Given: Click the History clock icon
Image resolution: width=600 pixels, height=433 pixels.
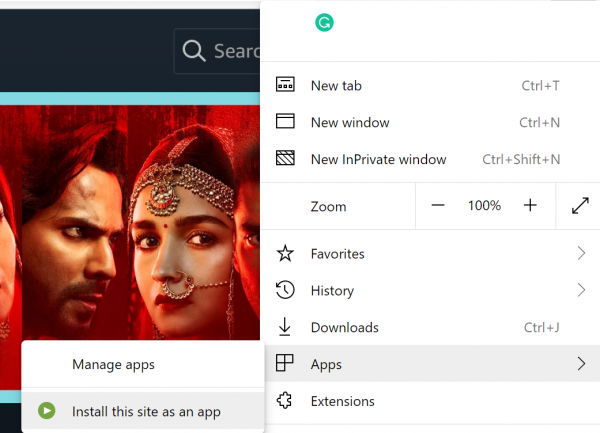Looking at the screenshot, I should [285, 290].
